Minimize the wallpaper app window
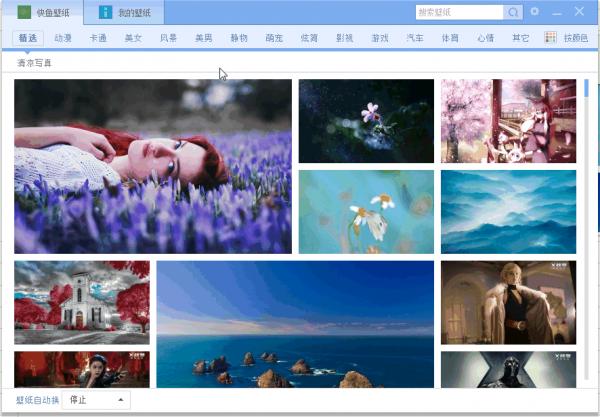600x417 pixels. point(557,12)
